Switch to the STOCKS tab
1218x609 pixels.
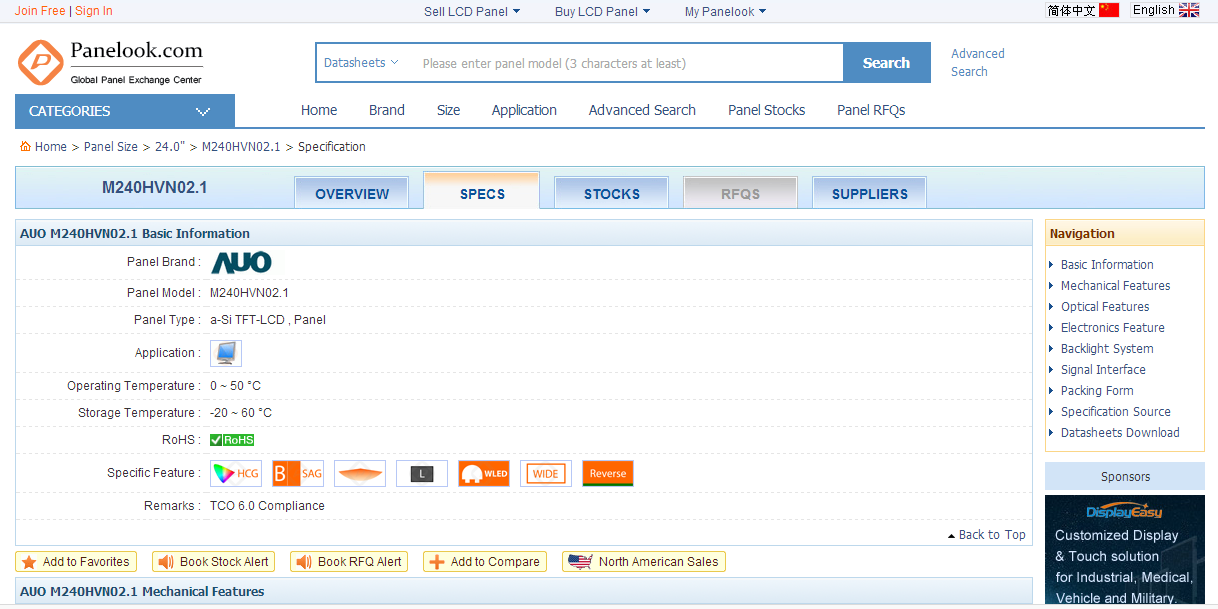point(612,194)
